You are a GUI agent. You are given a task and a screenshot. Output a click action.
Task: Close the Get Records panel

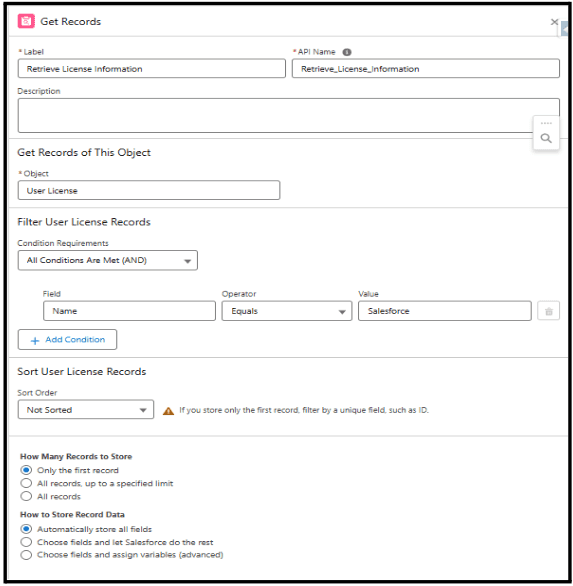pyautogui.click(x=554, y=22)
